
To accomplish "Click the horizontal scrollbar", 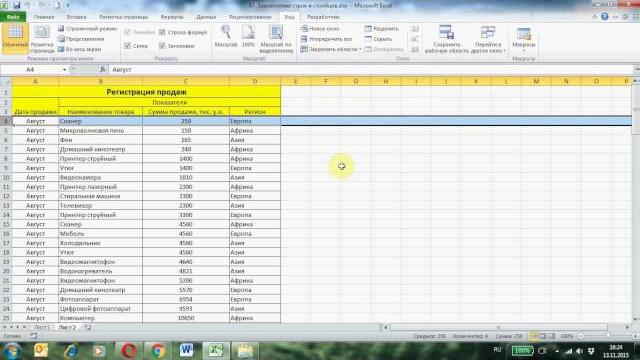I will pyautogui.click(x=499, y=327).
